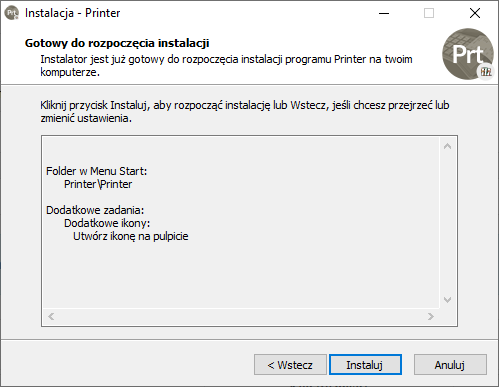This screenshot has width=499, height=387.
Task: Click the 'Printer\Printer' folder path text
Action: (x=98, y=184)
